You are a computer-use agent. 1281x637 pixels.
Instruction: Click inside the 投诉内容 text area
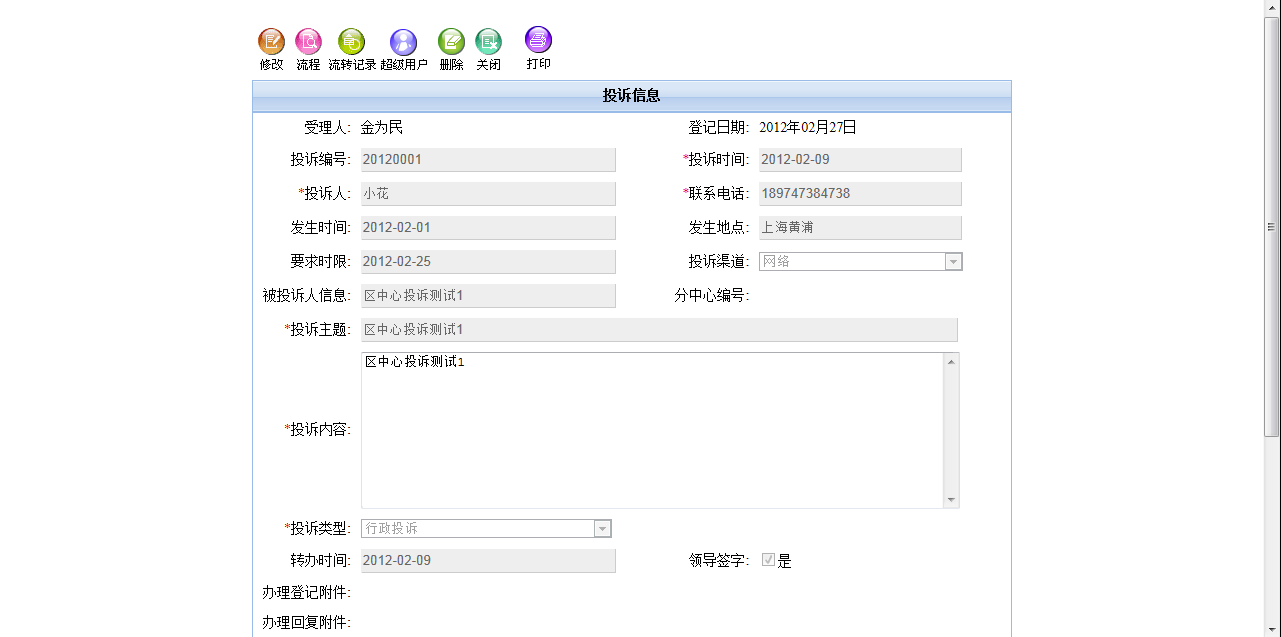(x=650, y=430)
